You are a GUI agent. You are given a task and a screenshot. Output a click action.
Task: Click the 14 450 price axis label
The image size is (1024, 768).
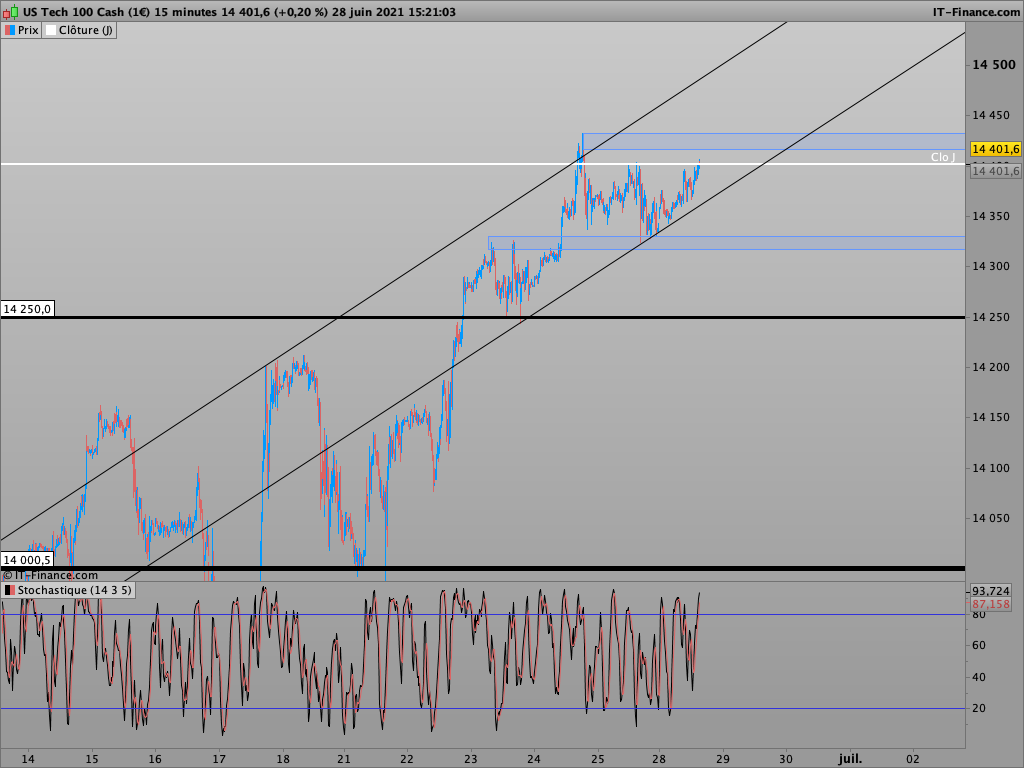tap(991, 115)
